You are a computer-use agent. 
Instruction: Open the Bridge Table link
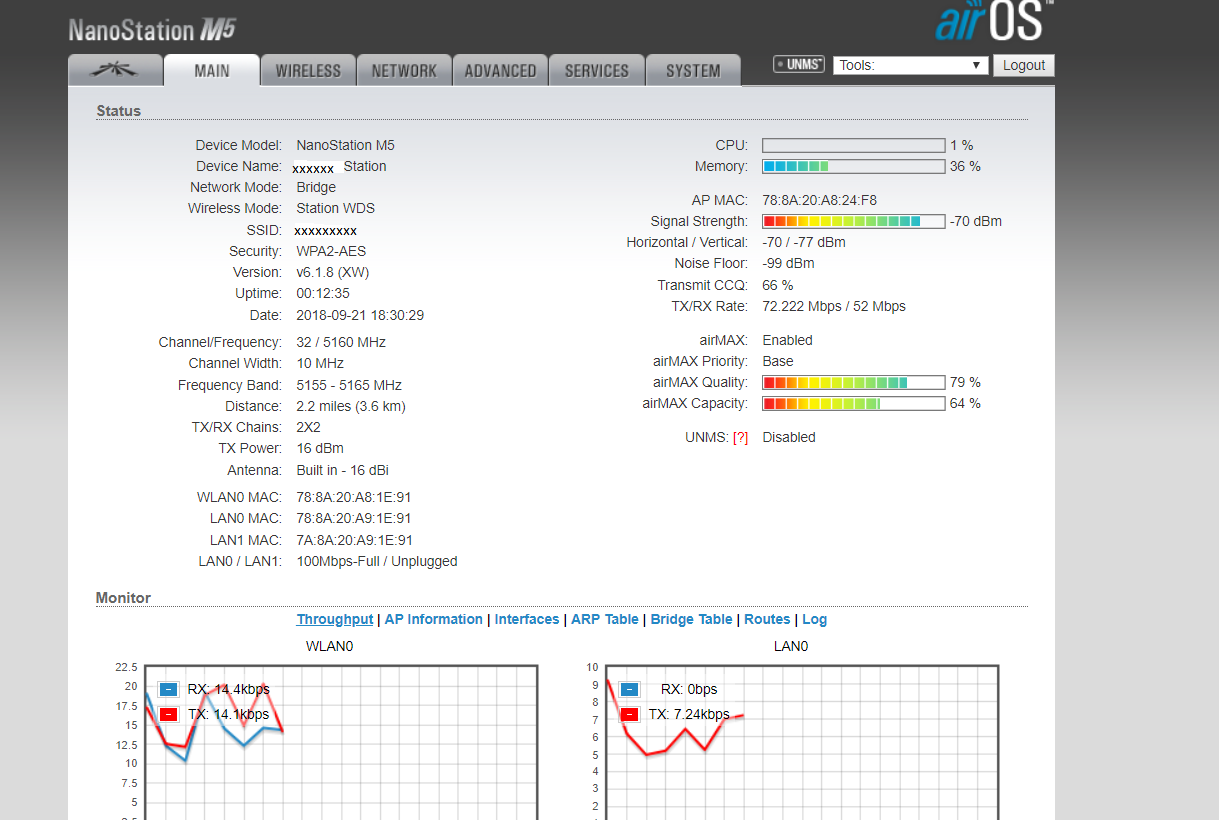(x=691, y=619)
